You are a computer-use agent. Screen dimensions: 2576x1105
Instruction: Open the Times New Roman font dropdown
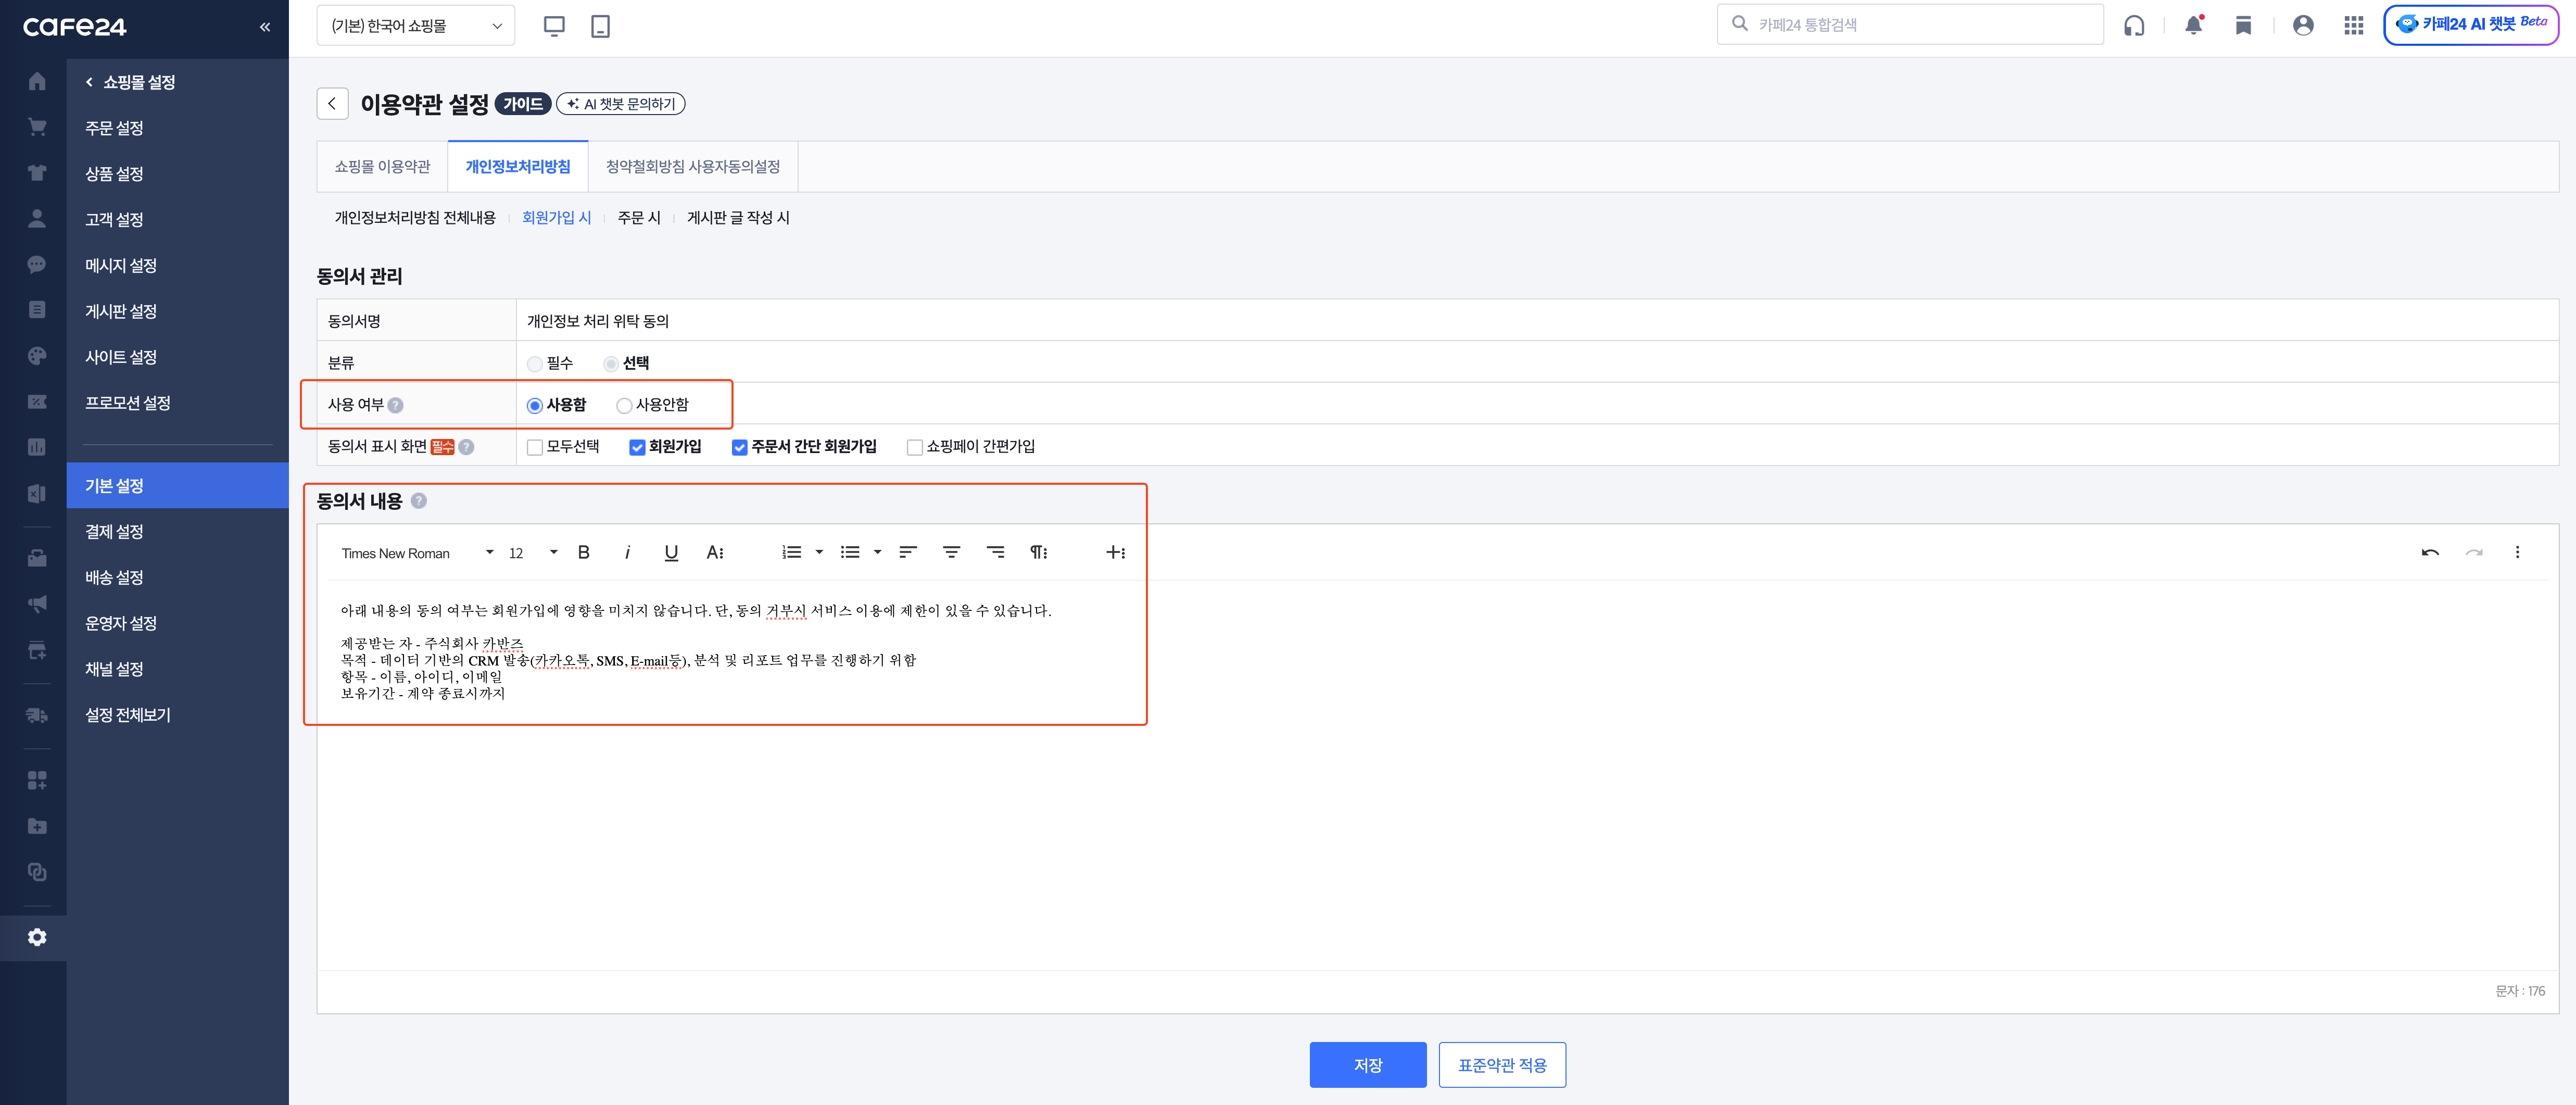click(417, 553)
